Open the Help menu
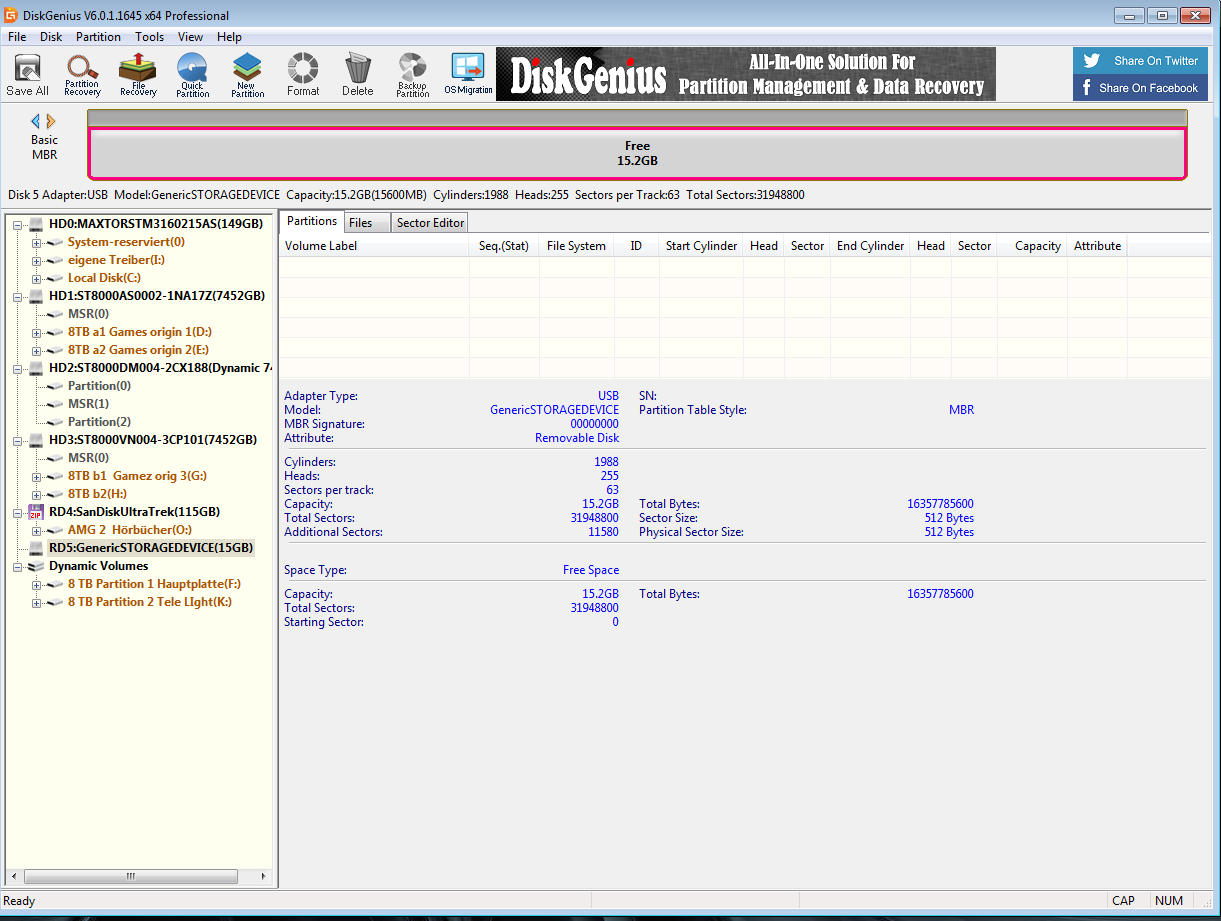This screenshot has height=921, width=1221. (229, 37)
